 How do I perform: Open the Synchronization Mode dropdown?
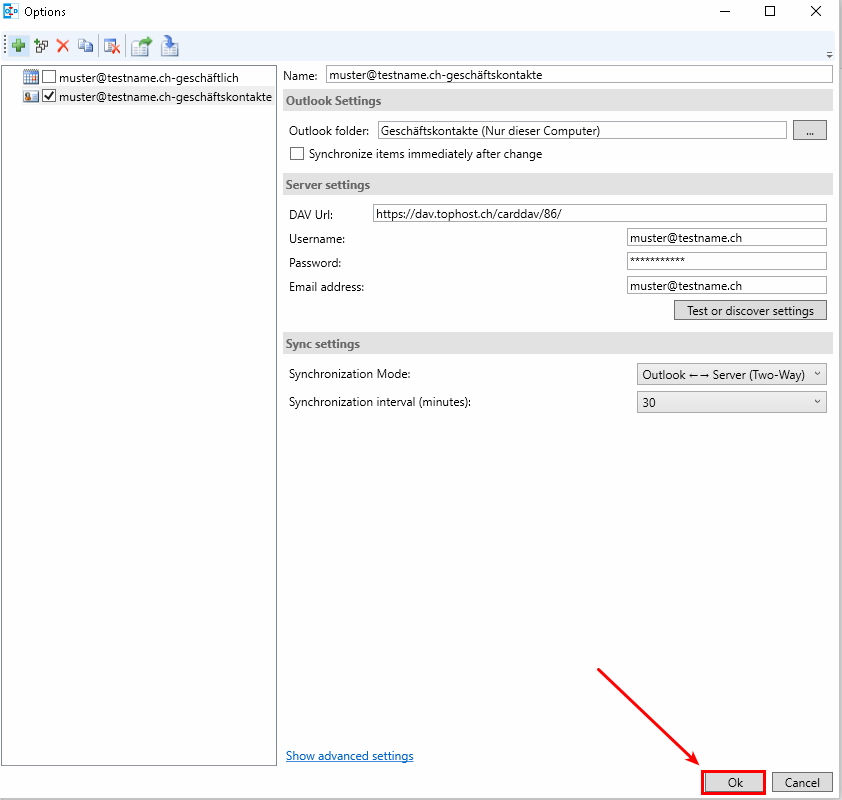(731, 374)
